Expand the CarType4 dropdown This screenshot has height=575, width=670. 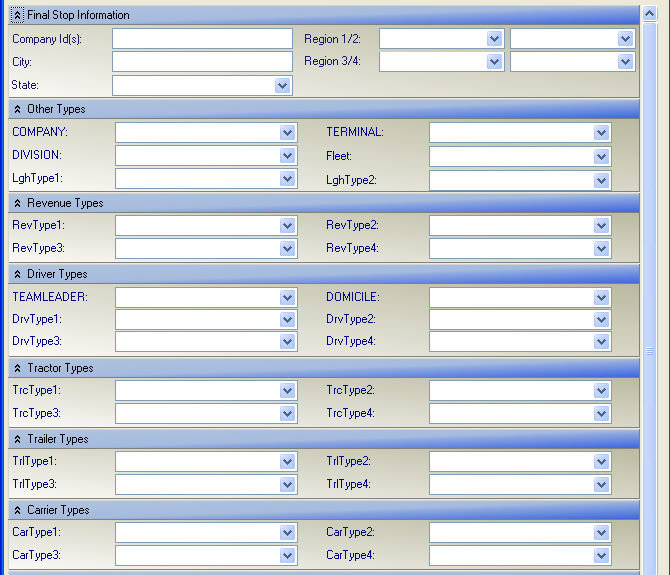click(x=601, y=556)
